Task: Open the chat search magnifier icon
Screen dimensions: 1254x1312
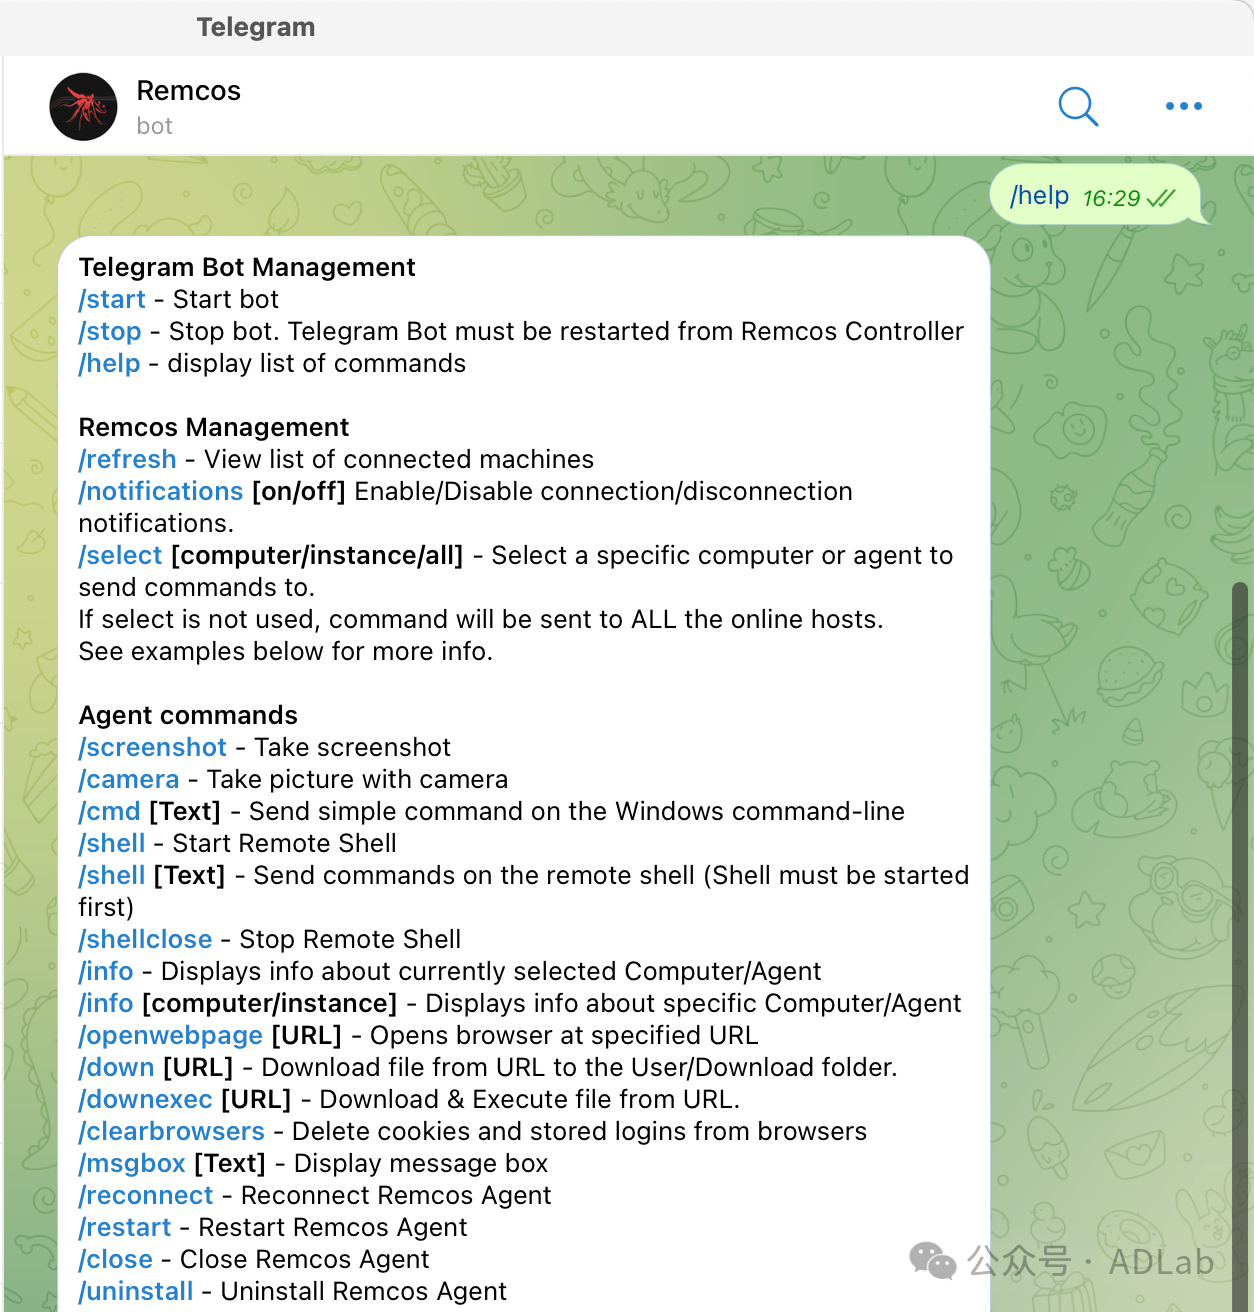Action: pyautogui.click(x=1078, y=106)
